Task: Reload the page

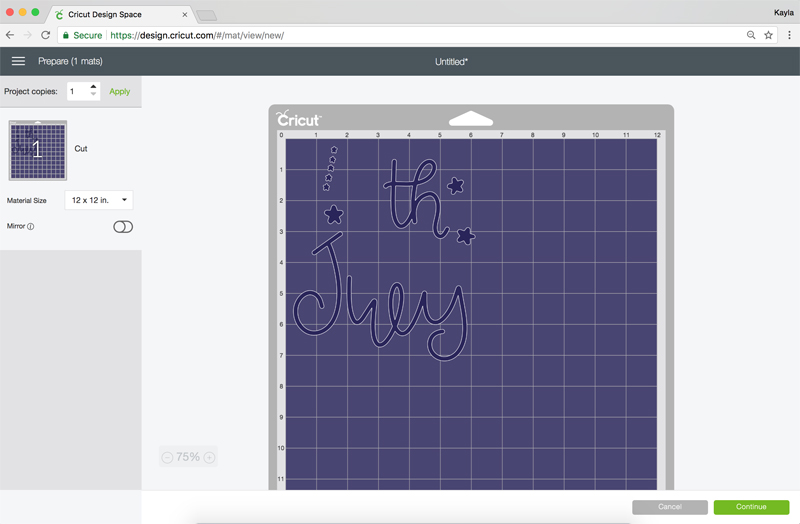Action: click(45, 35)
